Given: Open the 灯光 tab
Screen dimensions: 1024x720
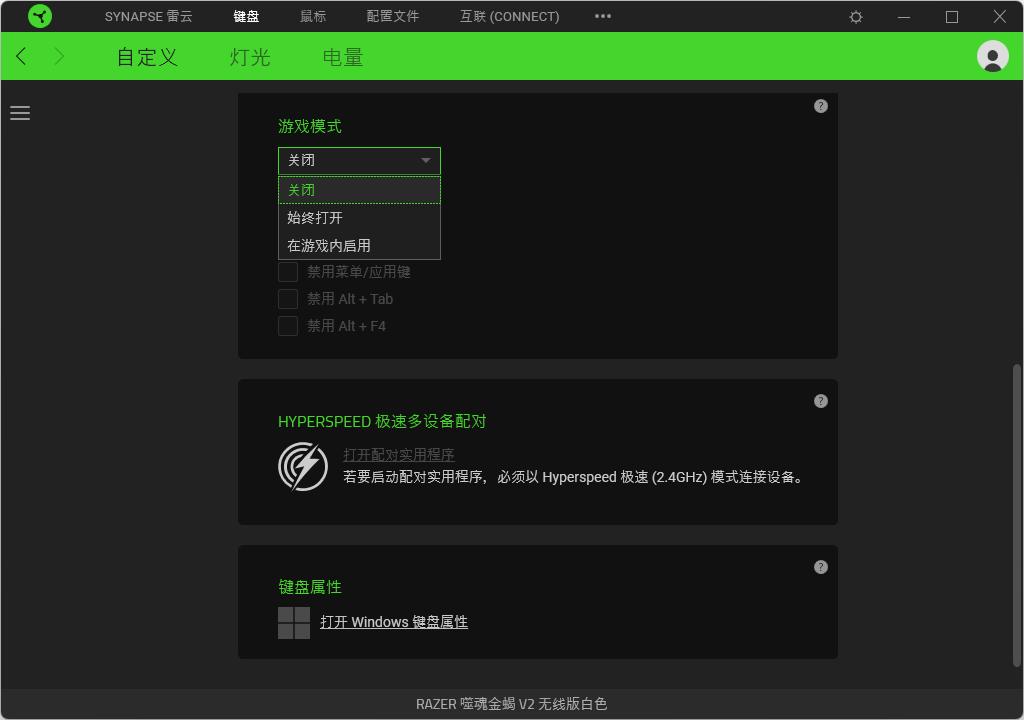Looking at the screenshot, I should click(248, 57).
